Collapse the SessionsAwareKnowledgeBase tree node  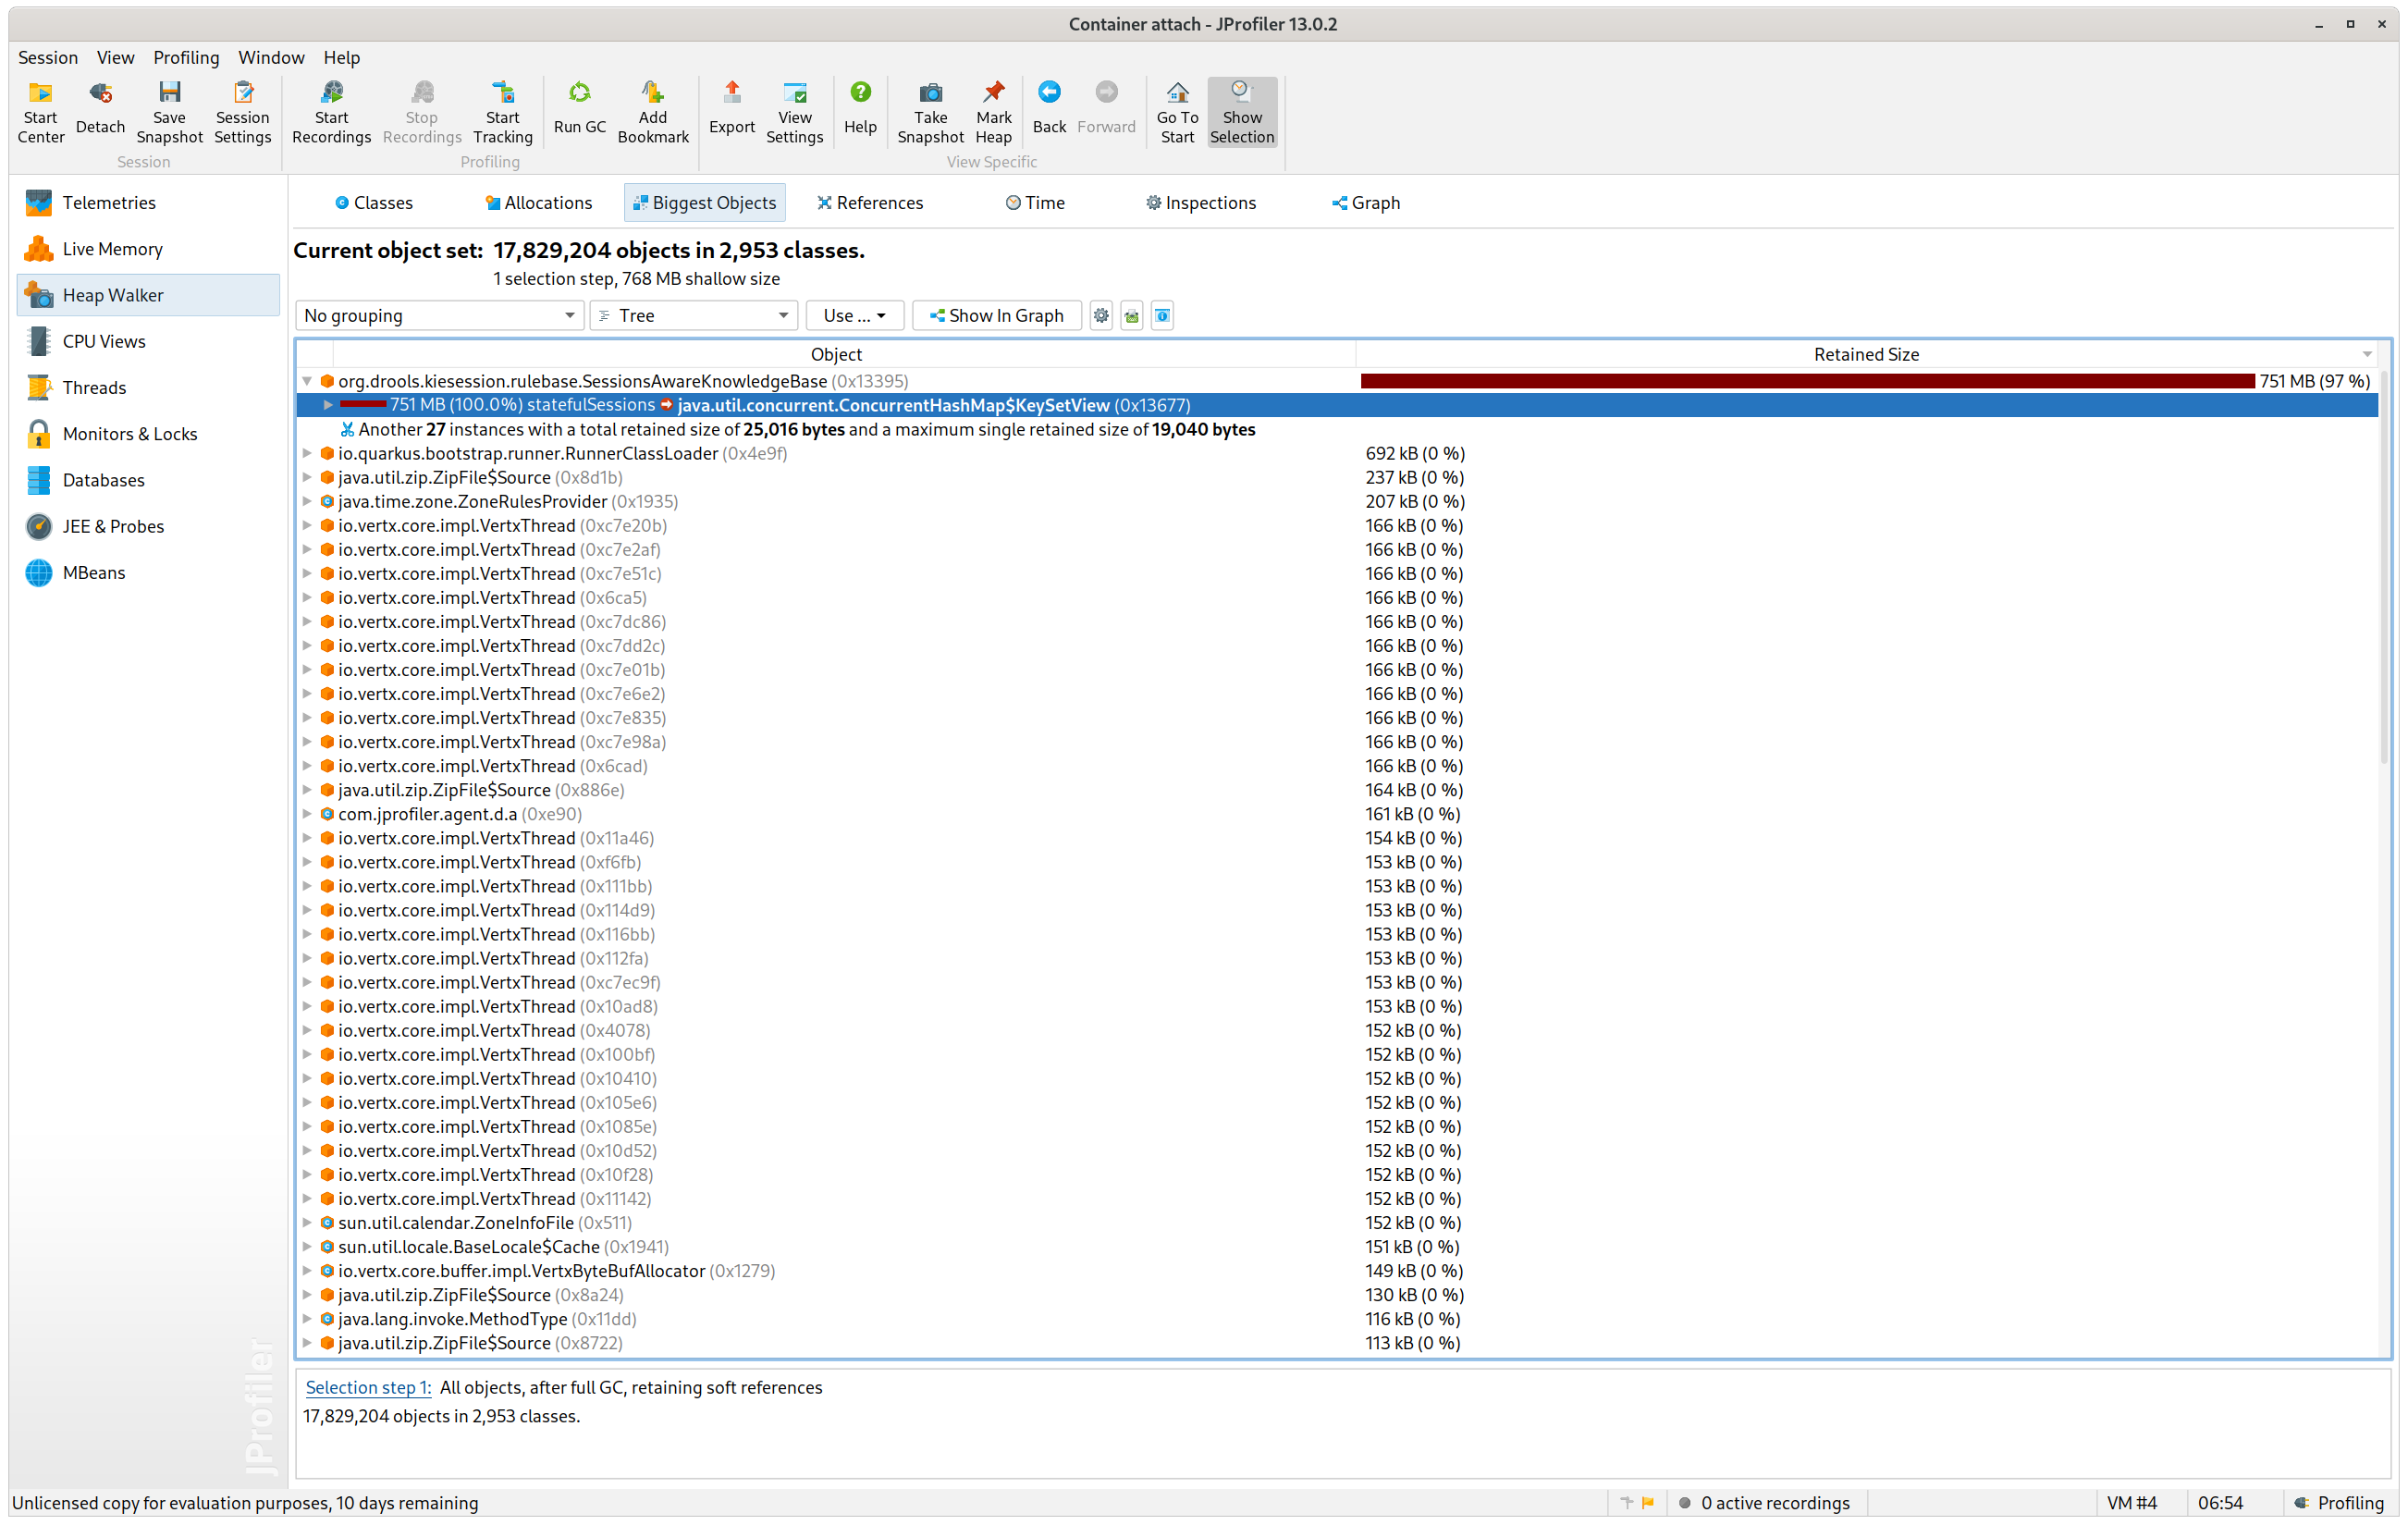click(307, 381)
